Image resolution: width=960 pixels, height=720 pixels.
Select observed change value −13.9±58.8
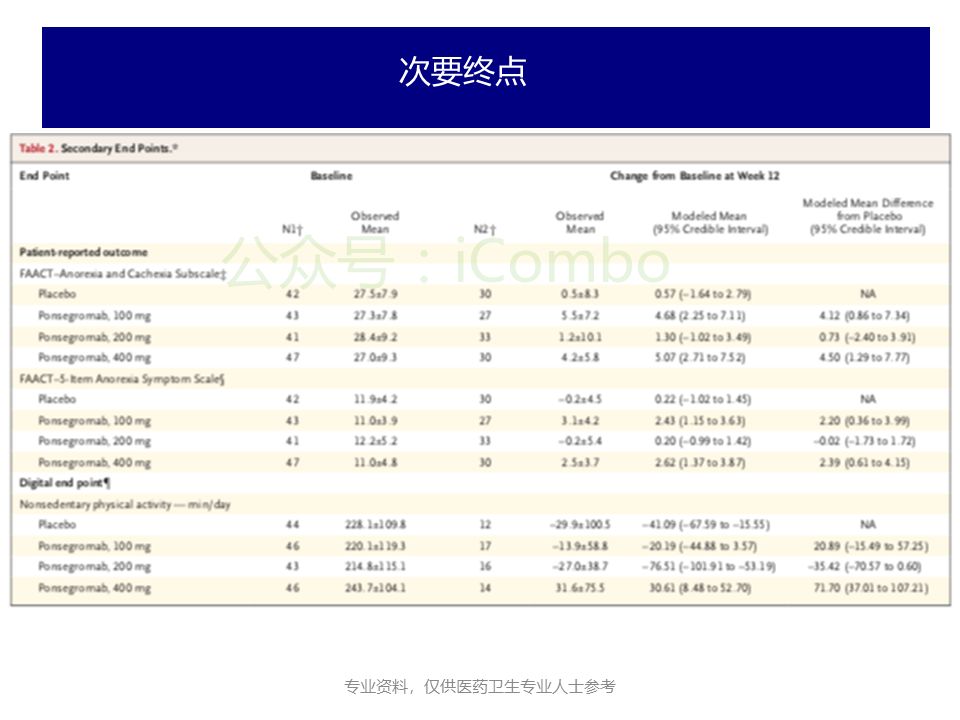click(580, 546)
